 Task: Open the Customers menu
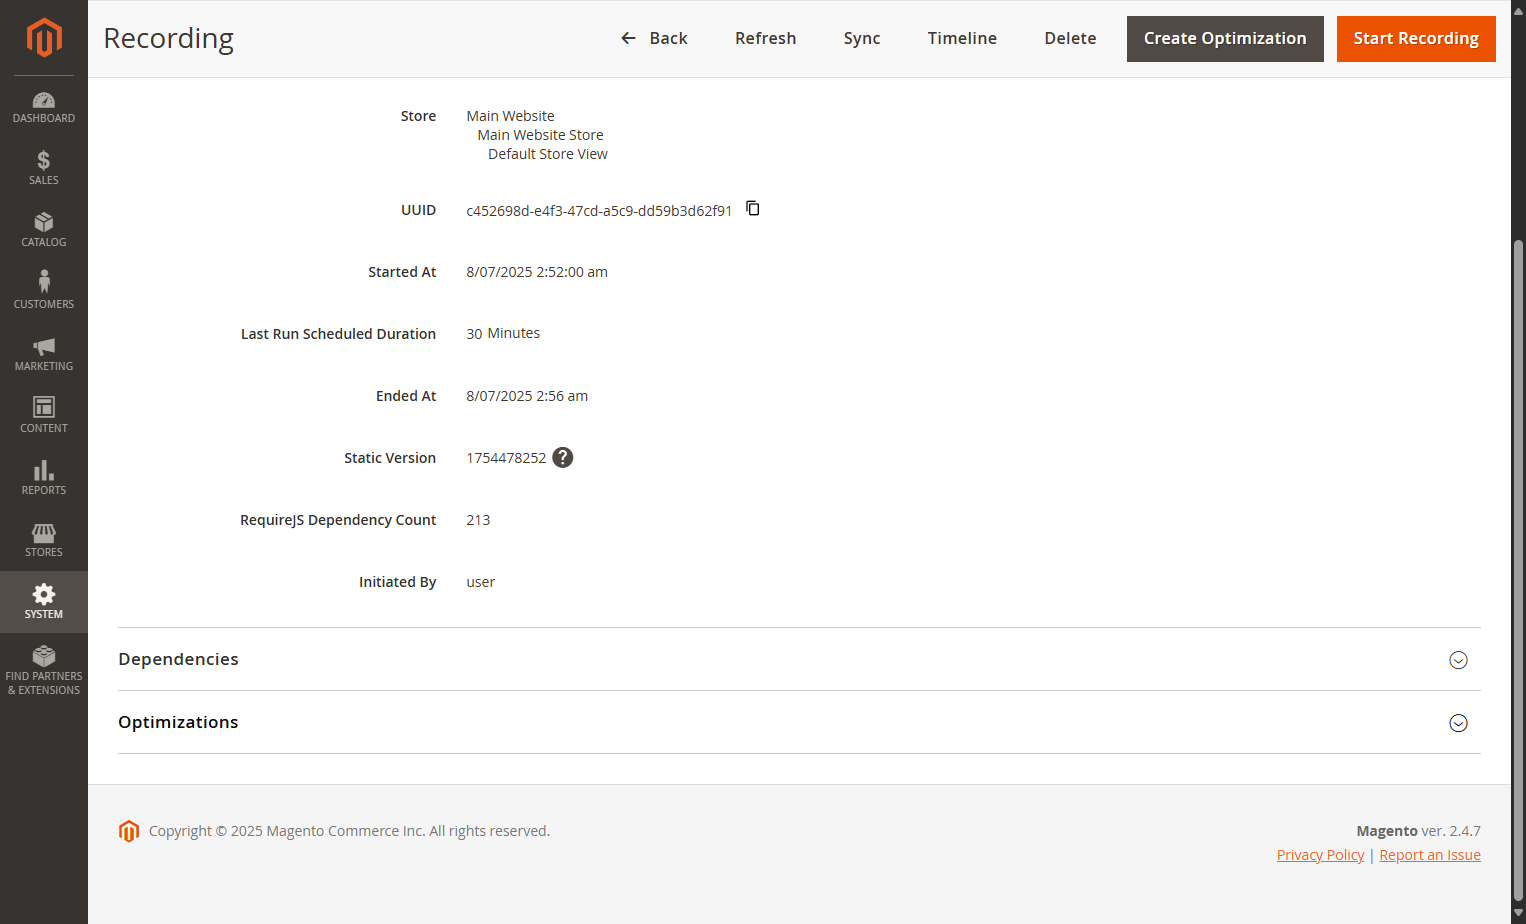44,292
